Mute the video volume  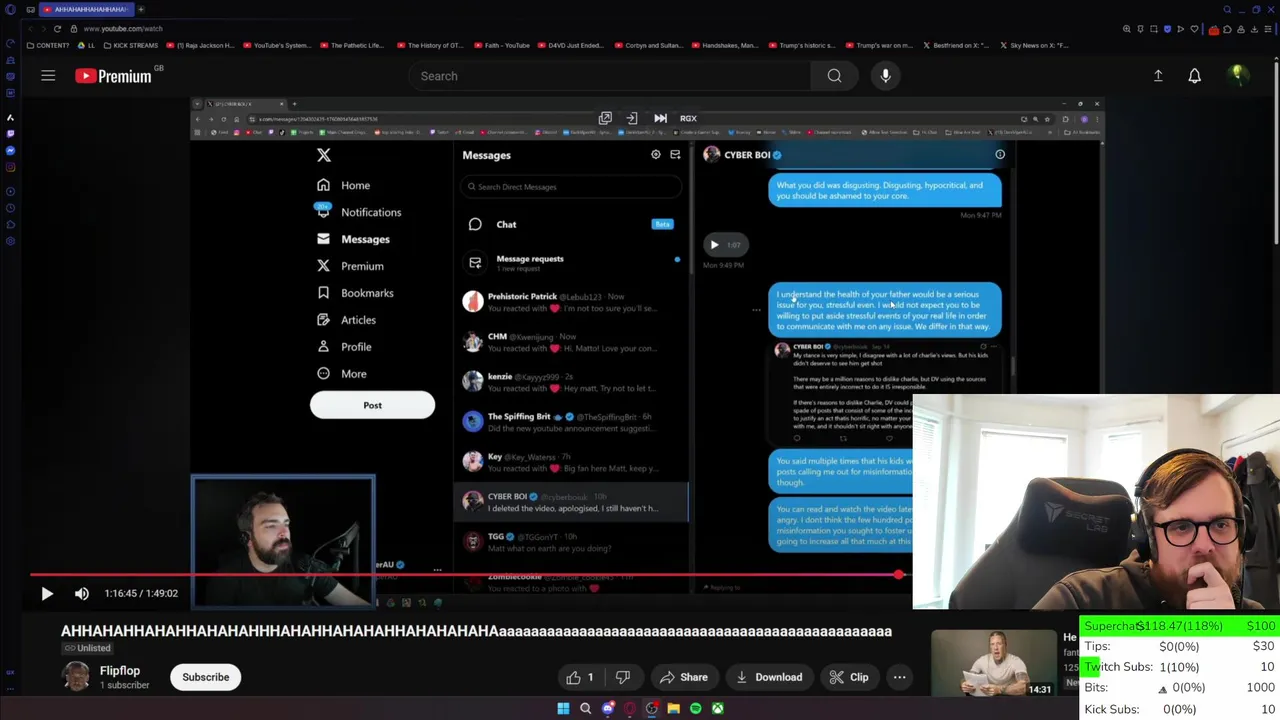coord(82,593)
